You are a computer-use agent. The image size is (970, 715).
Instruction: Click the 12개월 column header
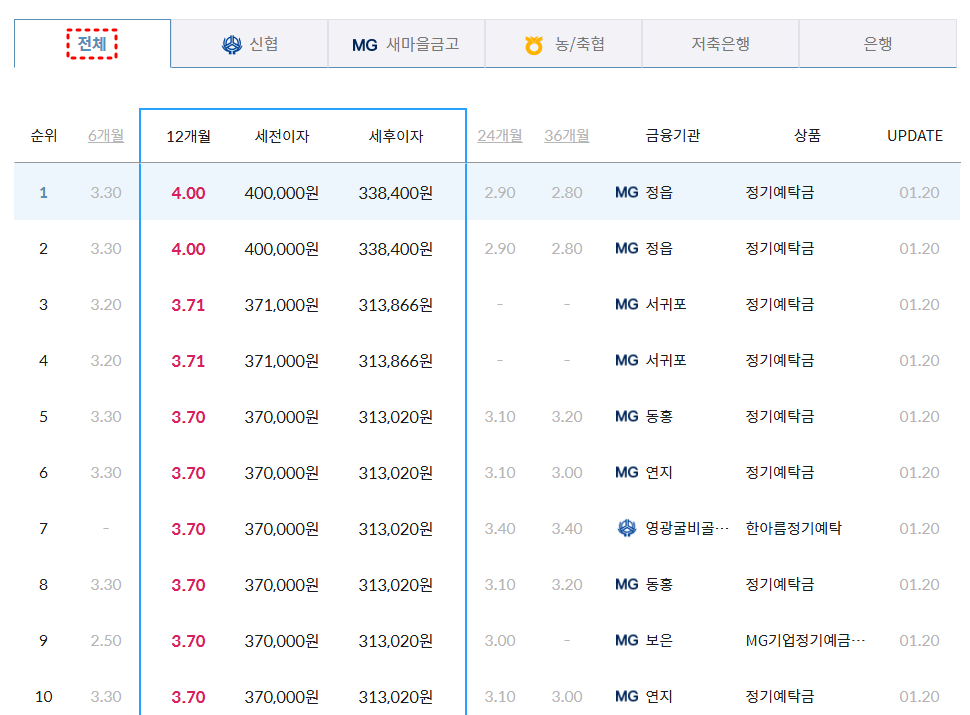(x=188, y=136)
